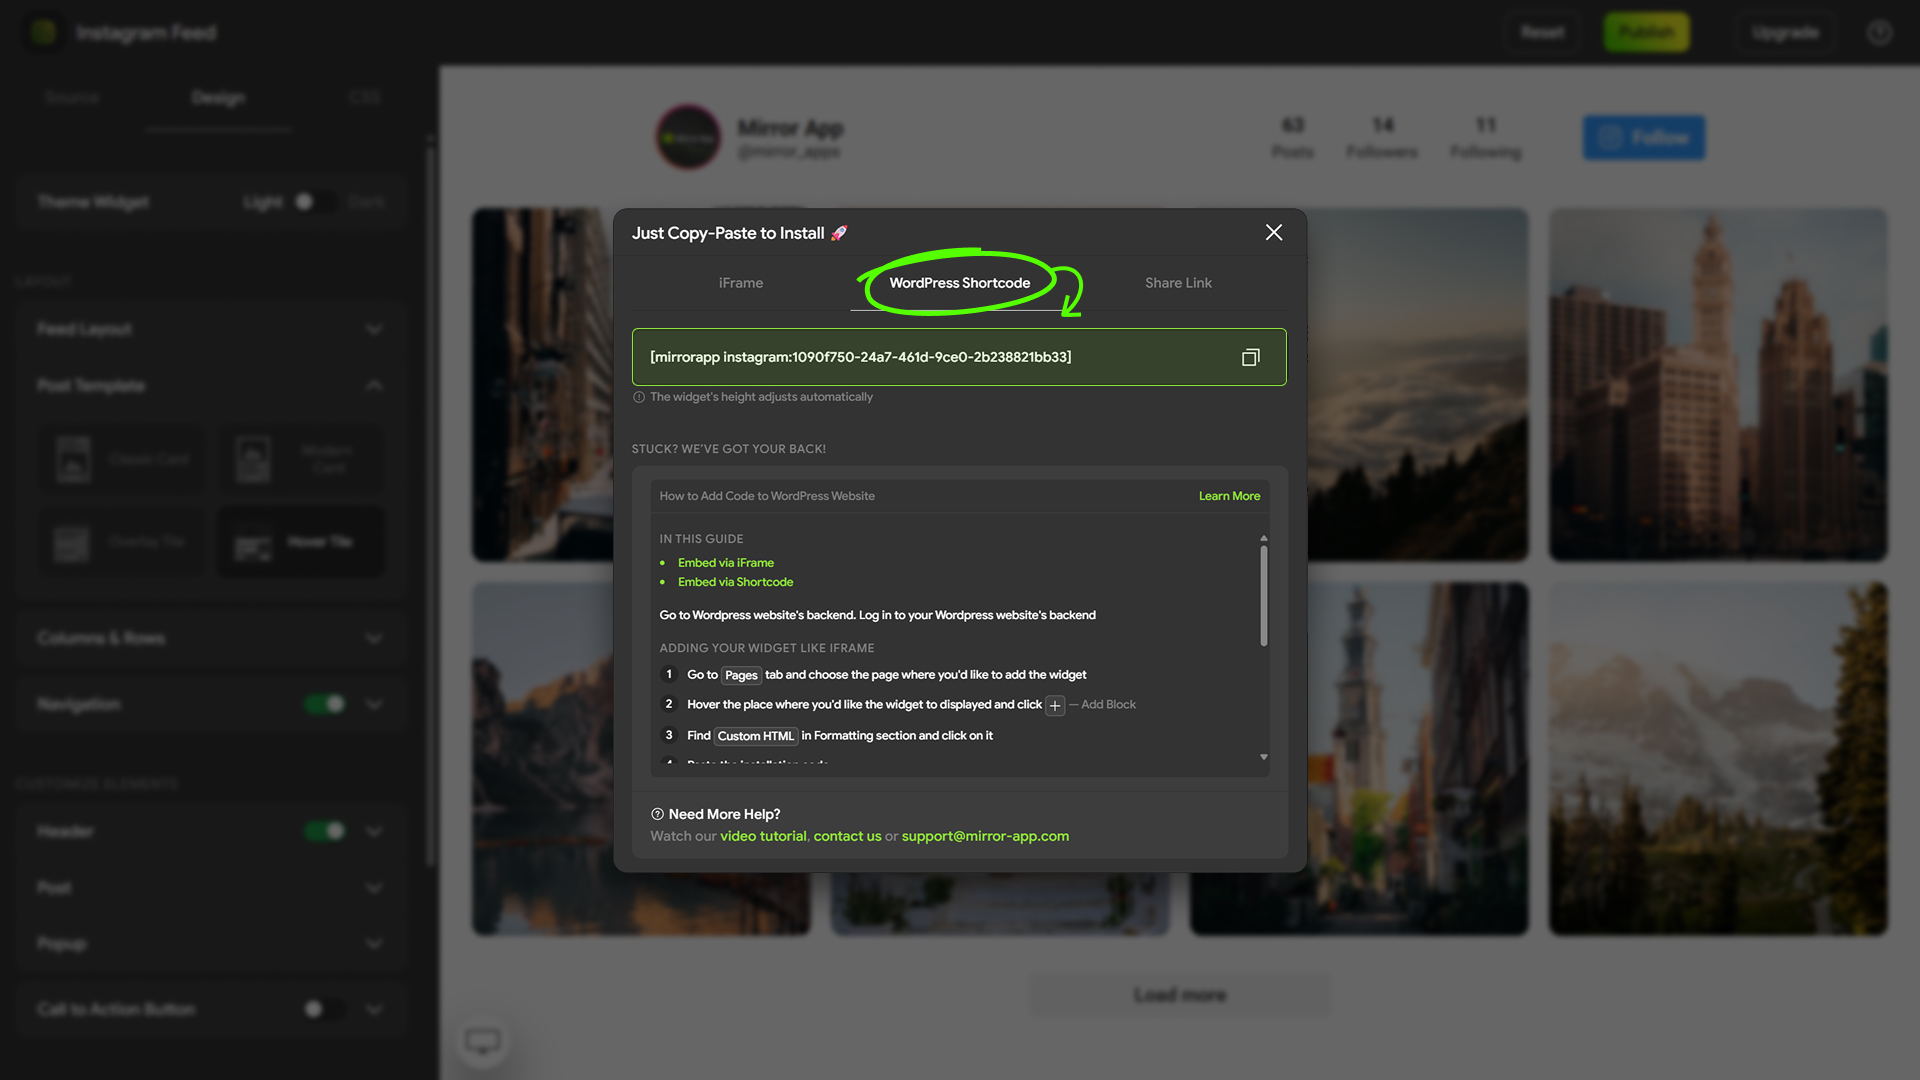Close the install dialog with X
1920x1080 pixels.
coord(1273,233)
